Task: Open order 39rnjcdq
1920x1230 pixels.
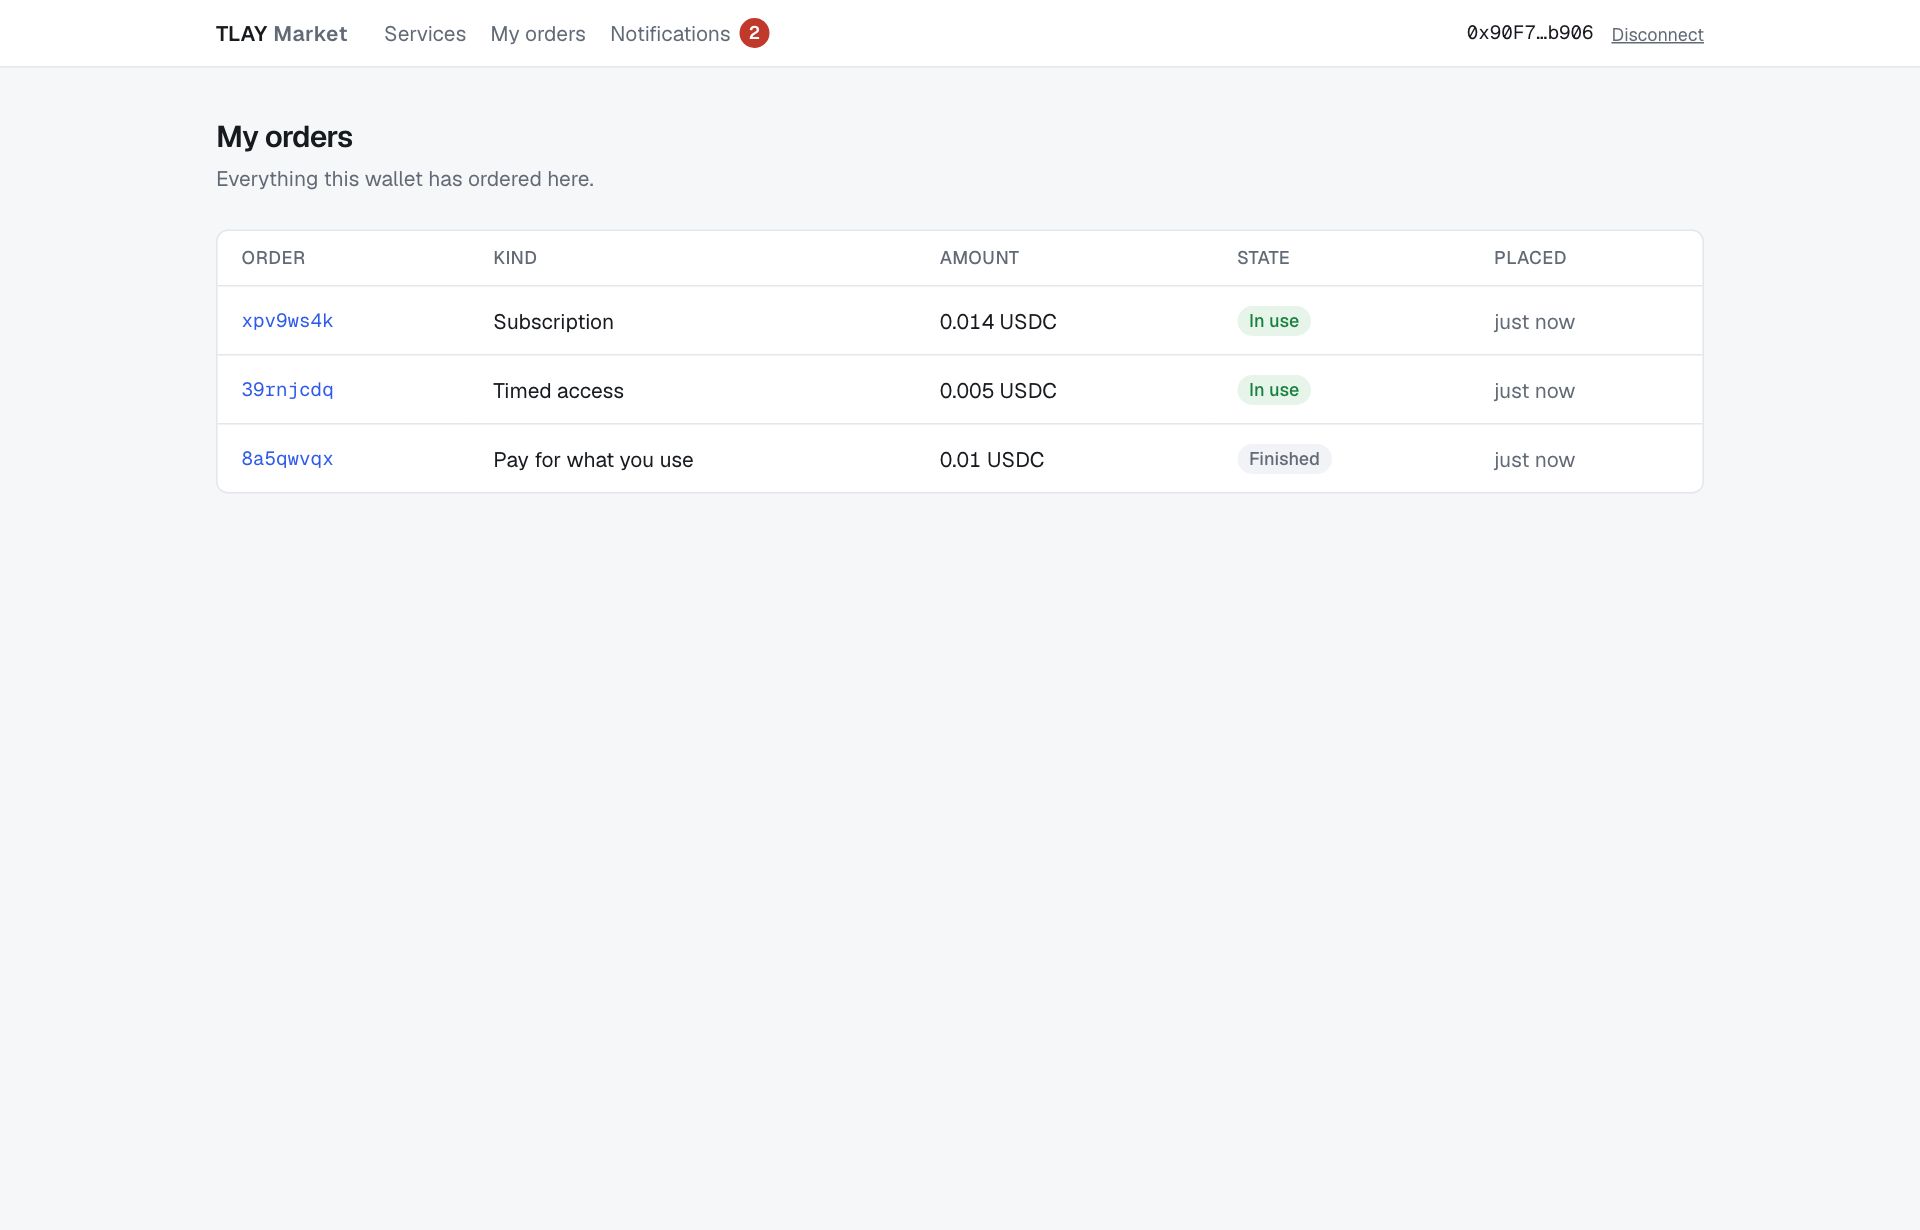Action: 287,390
